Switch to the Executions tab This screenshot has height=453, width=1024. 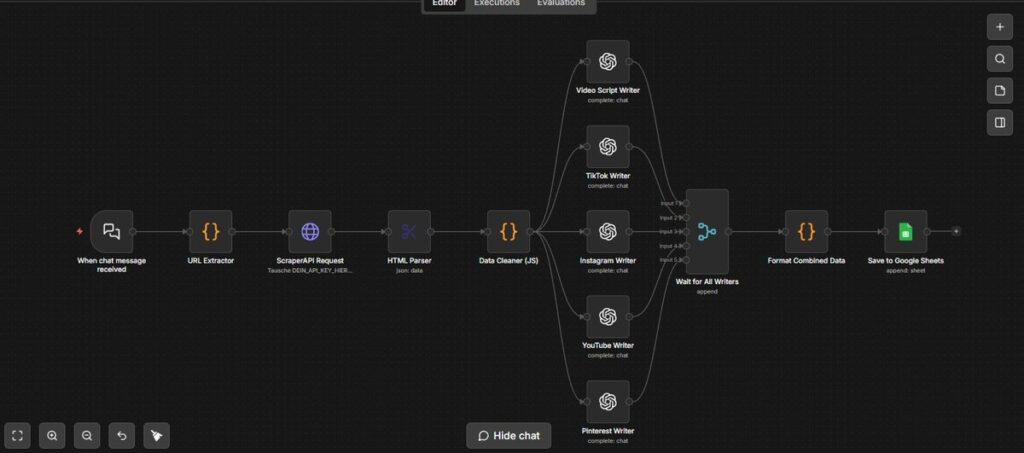point(497,3)
